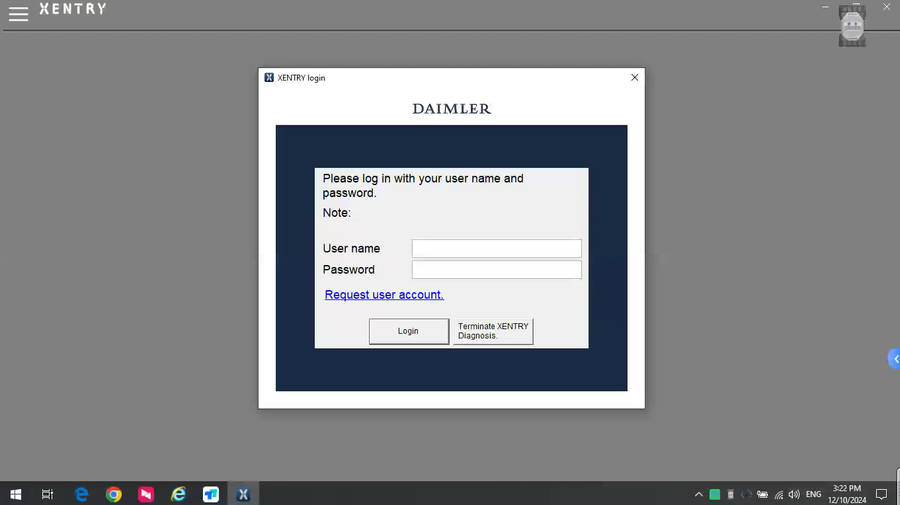The image size is (900, 505).
Task: Launch Google Chrome from the taskbar
Action: click(x=114, y=494)
